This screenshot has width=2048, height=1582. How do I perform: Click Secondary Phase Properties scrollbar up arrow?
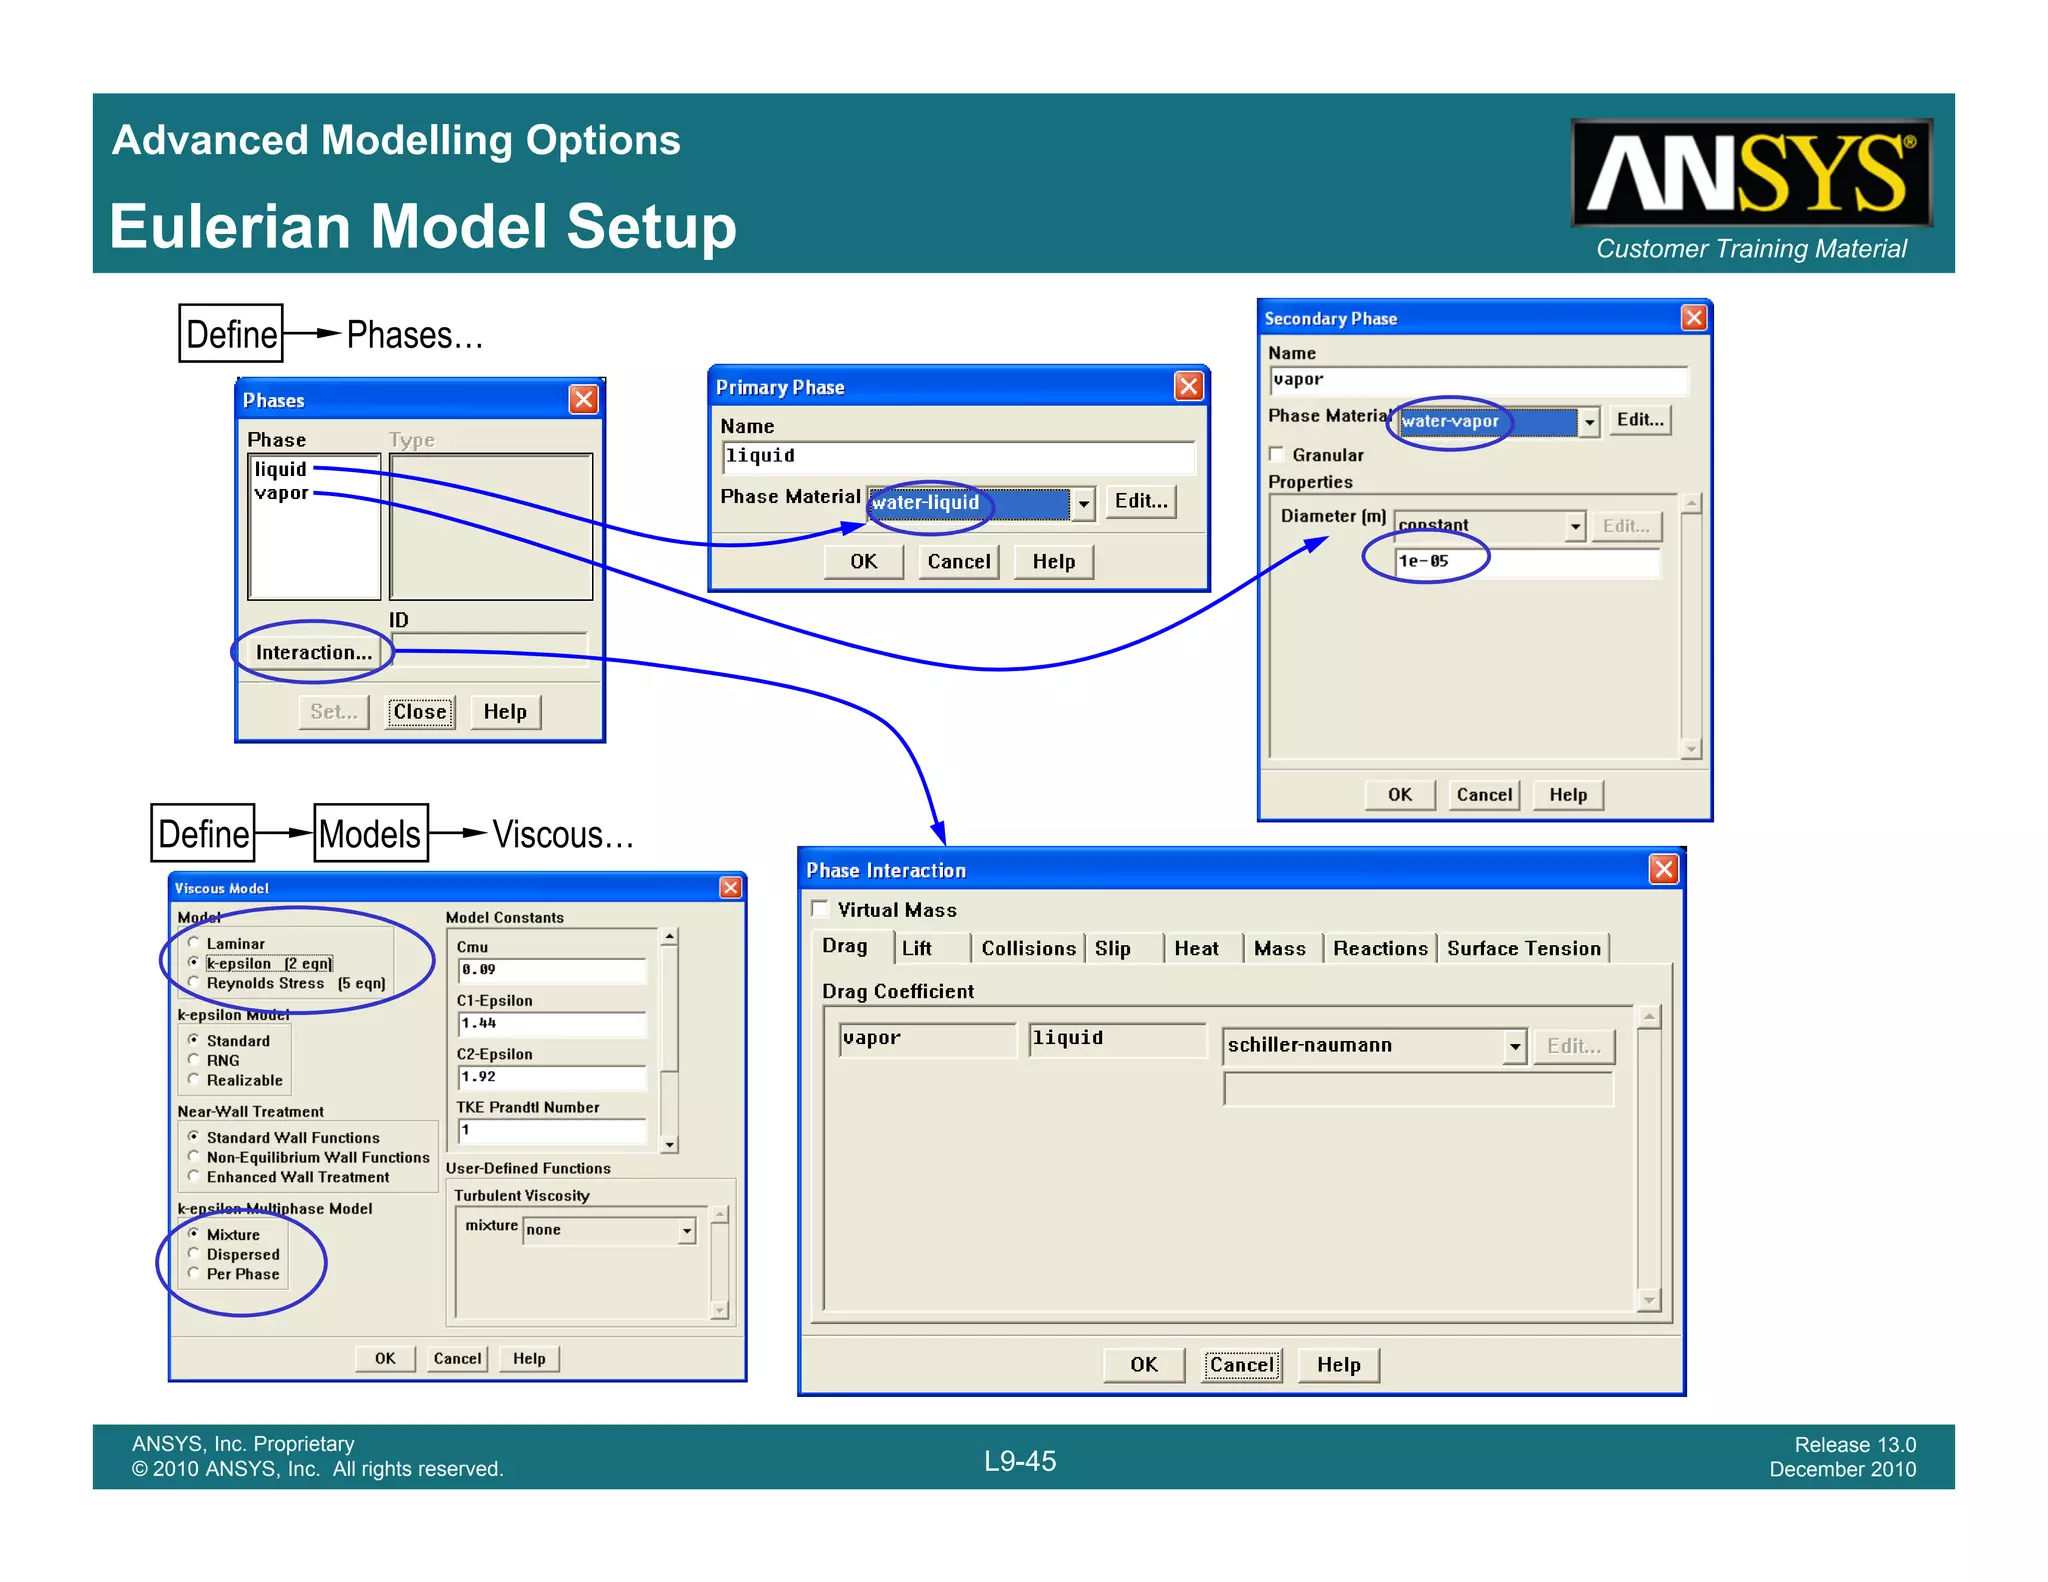click(x=1691, y=503)
